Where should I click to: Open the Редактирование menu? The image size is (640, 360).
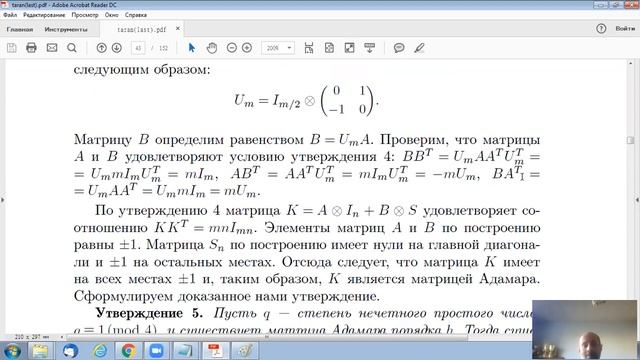[44, 15]
